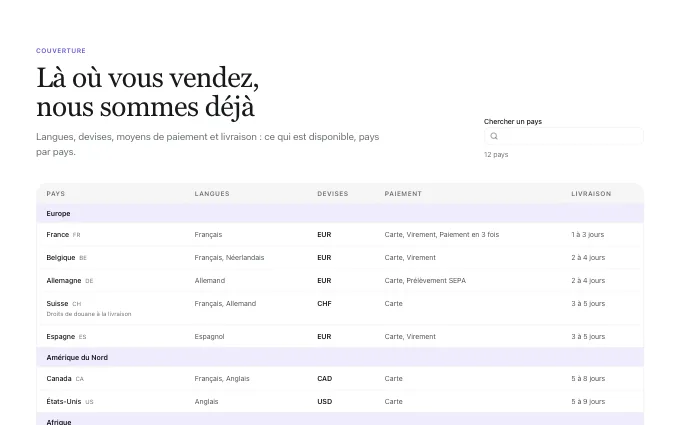Click the CHF currency cell
Image resolution: width=680 pixels, height=425 pixels.
coord(324,304)
